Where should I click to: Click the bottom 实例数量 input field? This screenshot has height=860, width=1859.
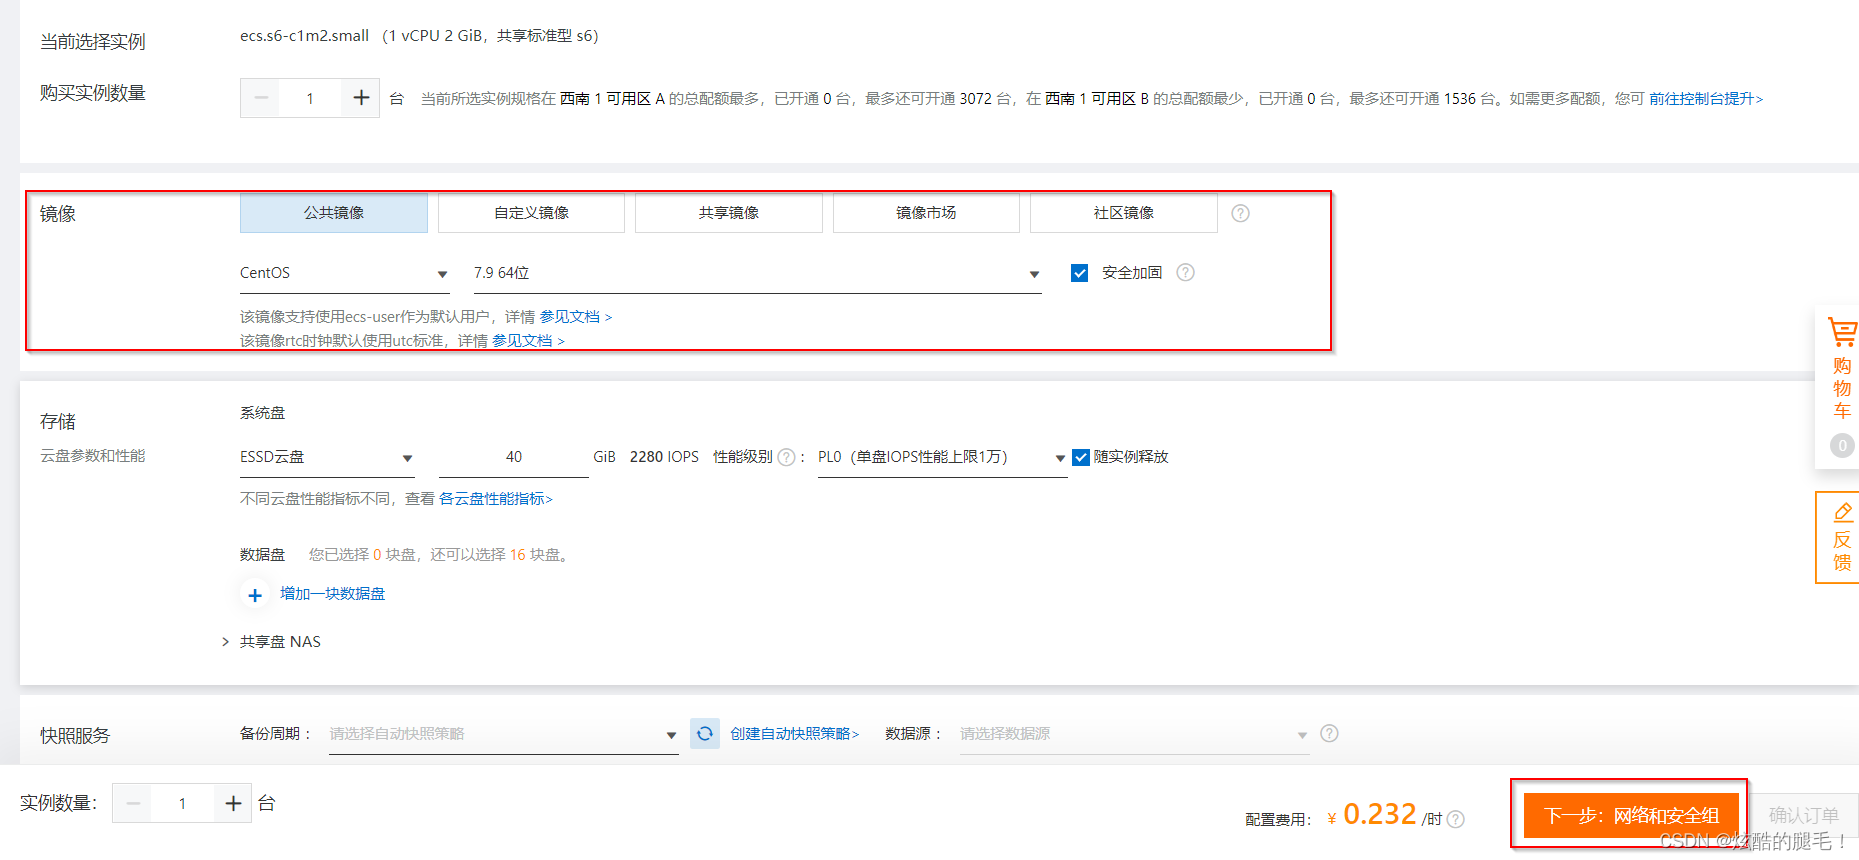(x=182, y=803)
